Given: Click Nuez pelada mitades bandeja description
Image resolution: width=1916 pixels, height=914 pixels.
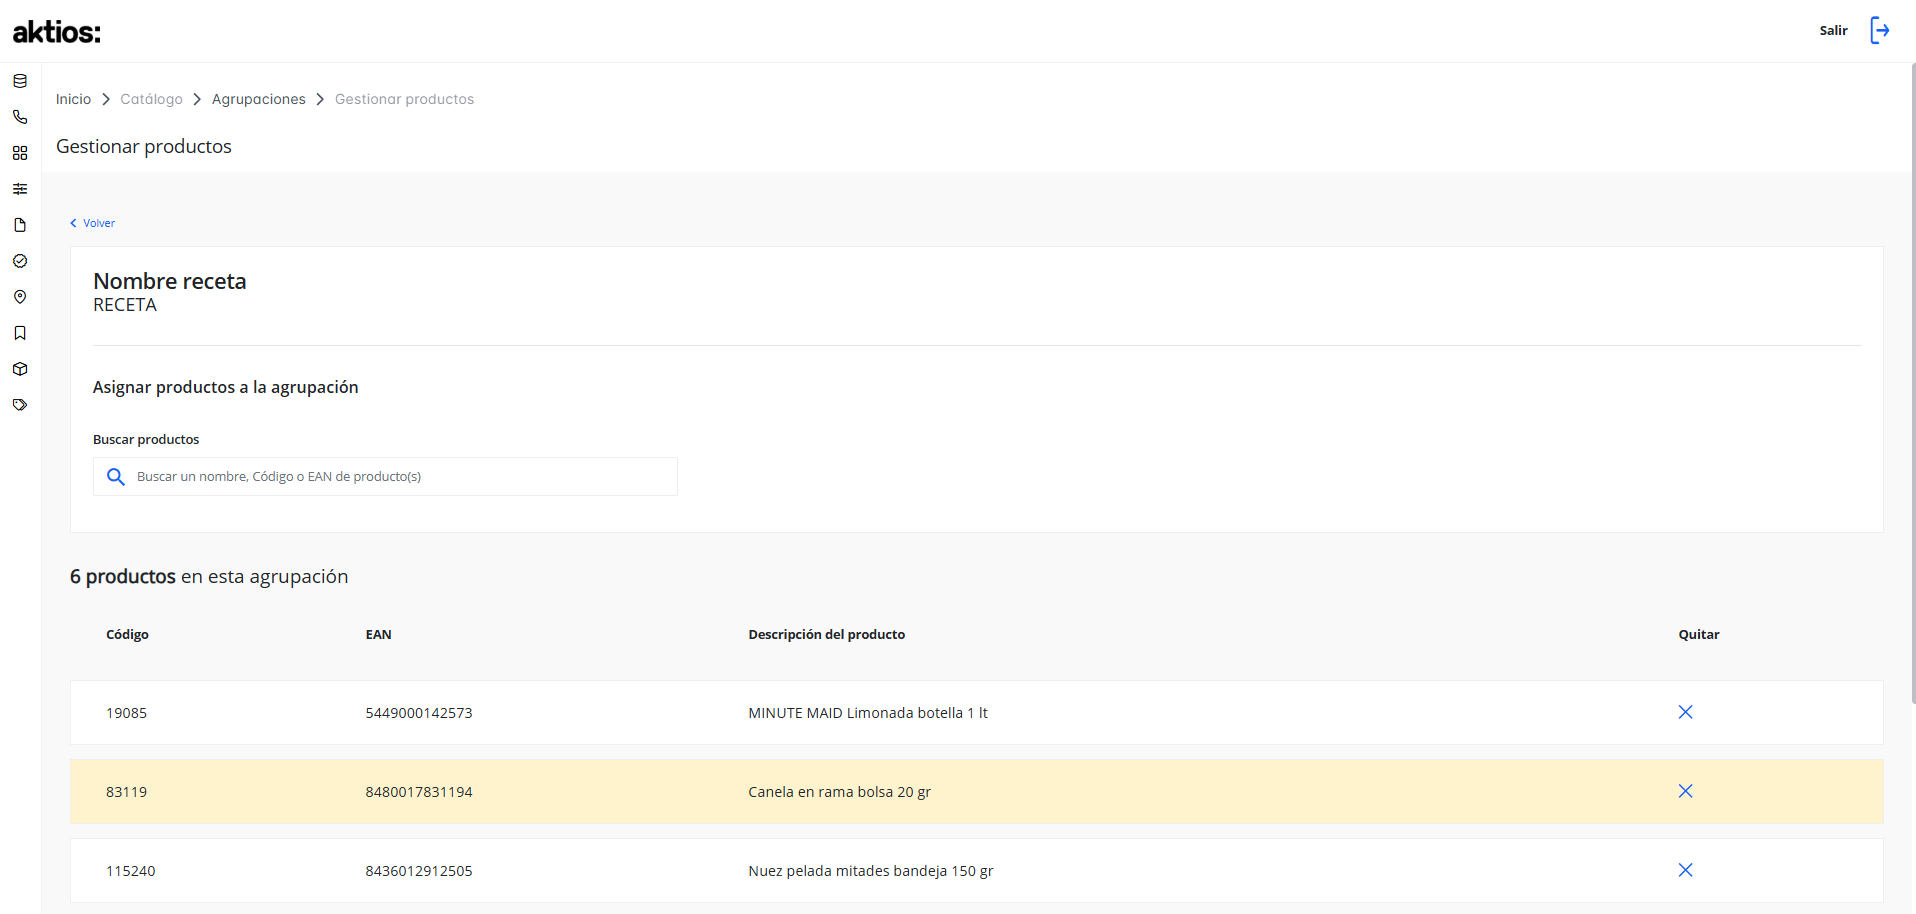Looking at the screenshot, I should 871,871.
